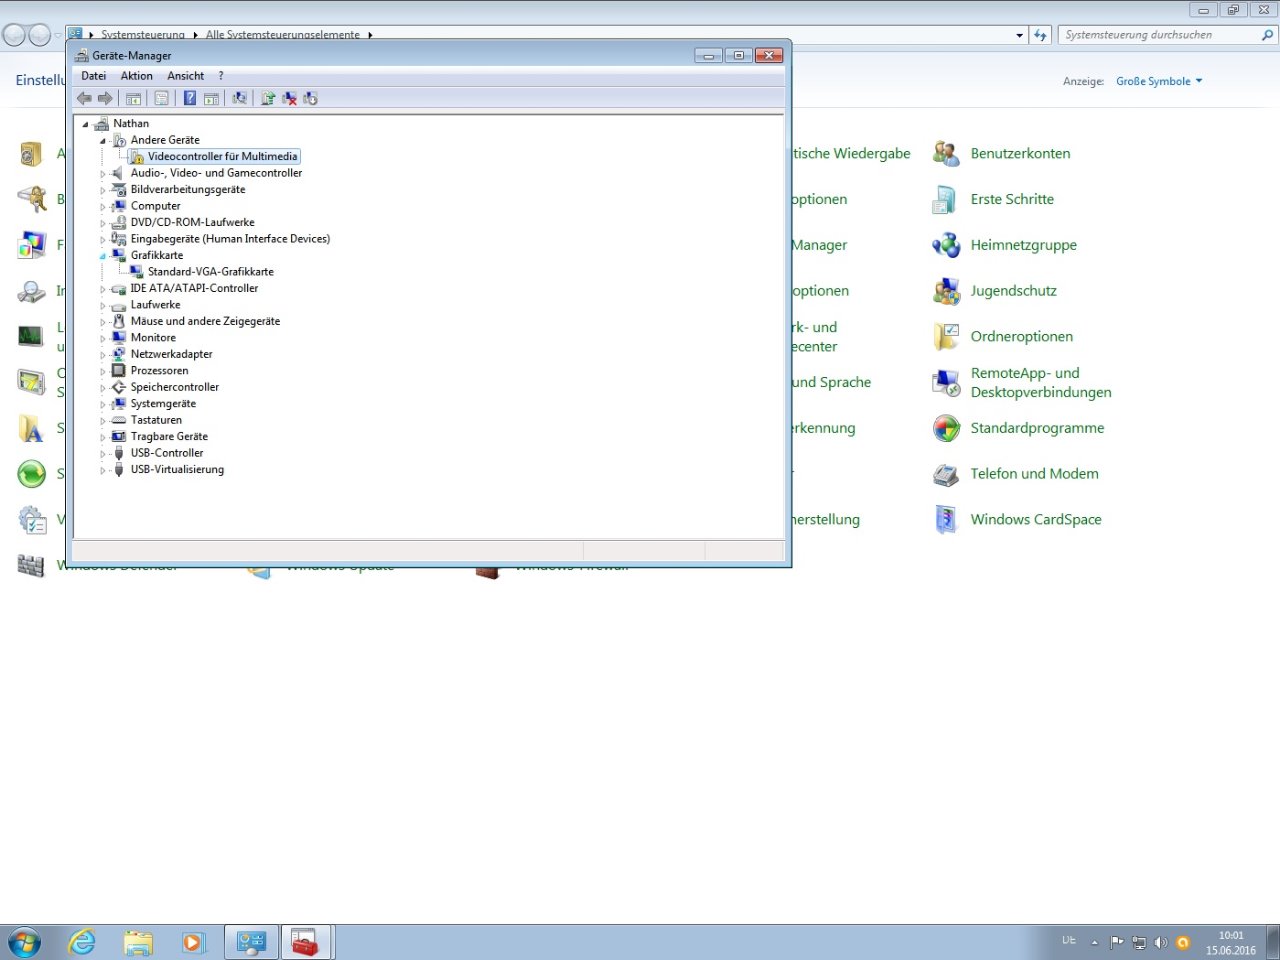This screenshot has height=960, width=1280.
Task: Select the Bildverarbeitungsgeräte row
Action: [x=187, y=190]
